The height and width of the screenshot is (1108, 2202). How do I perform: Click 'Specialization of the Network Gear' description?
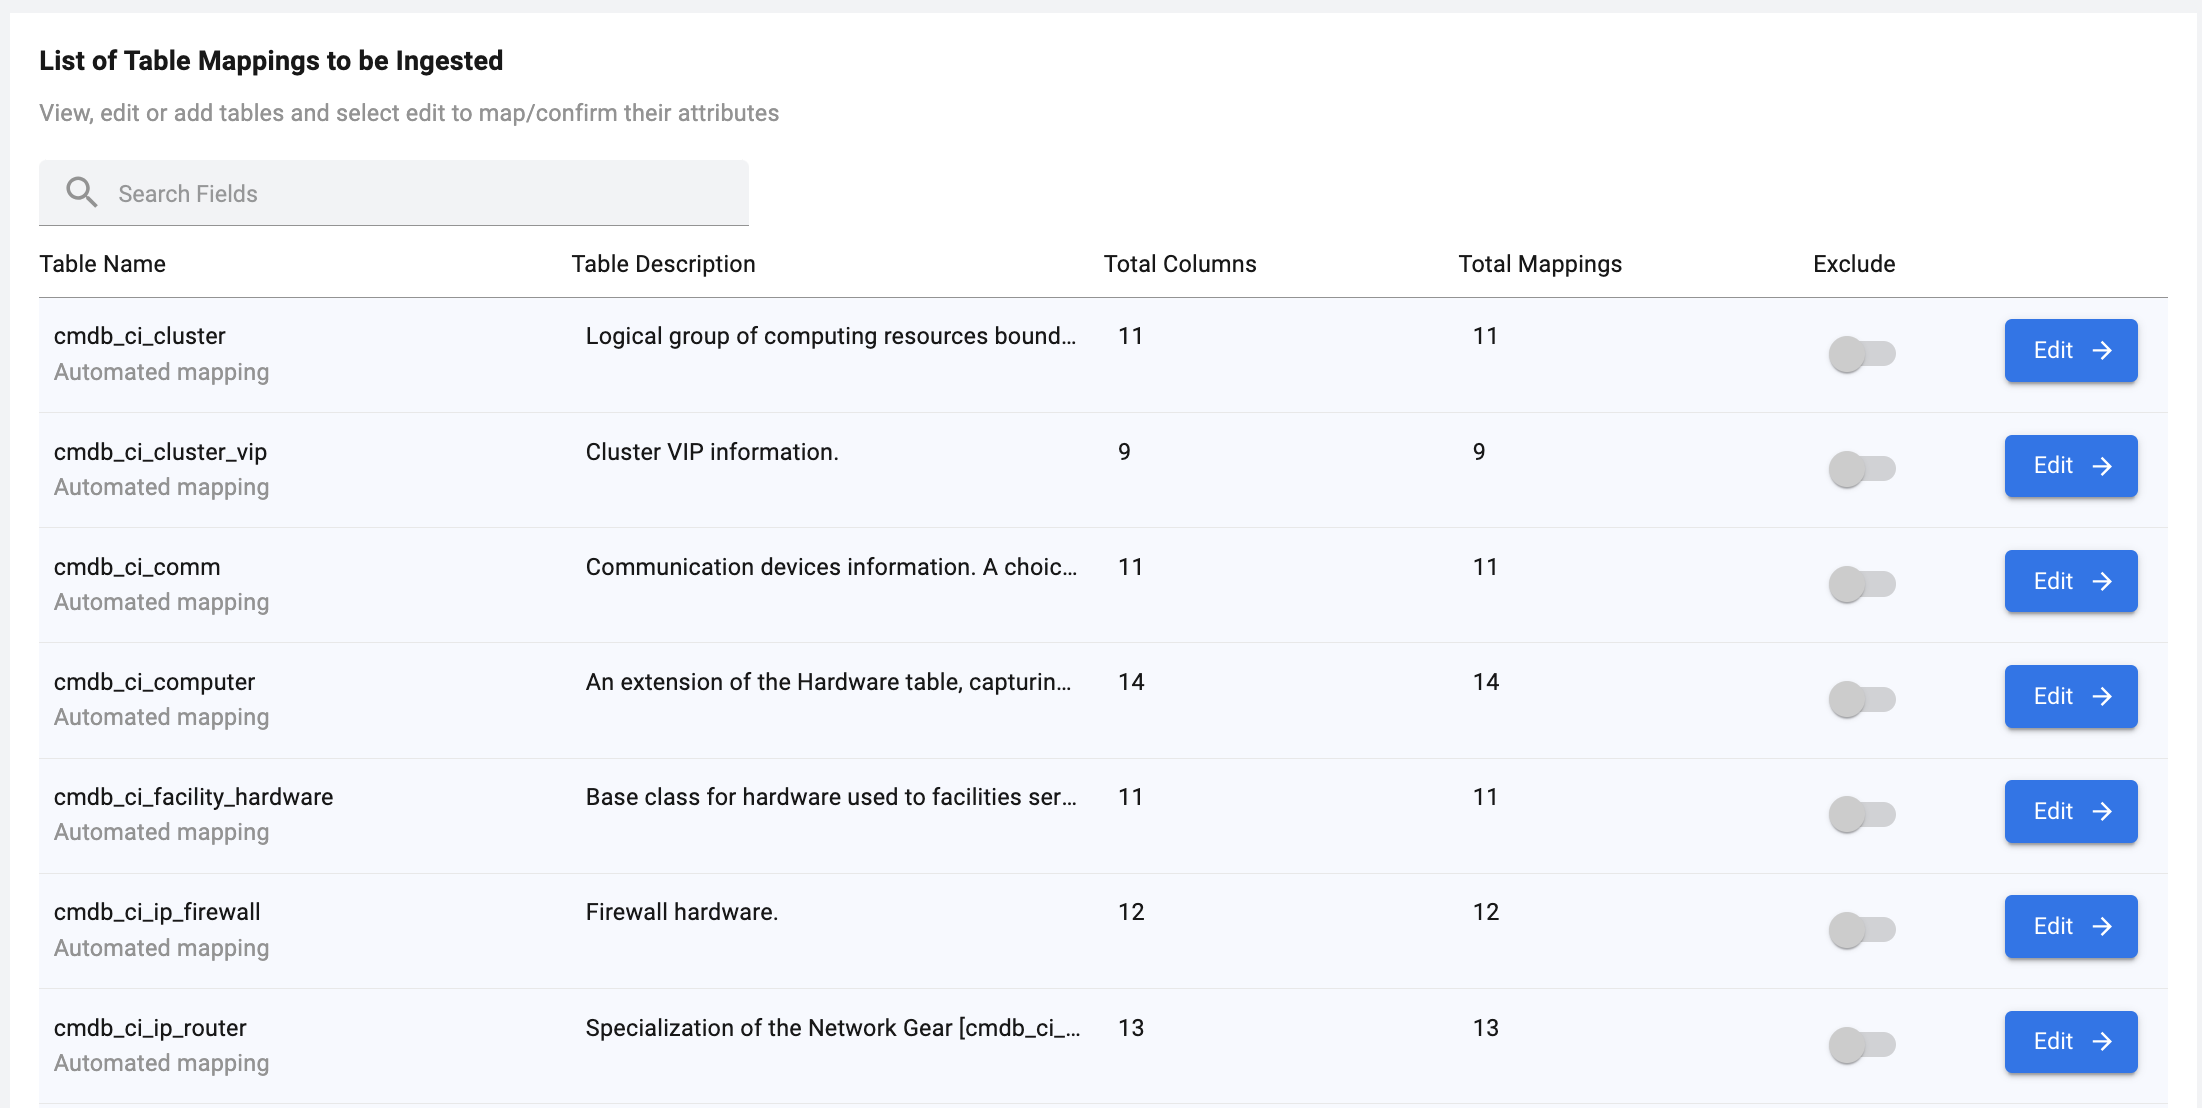coord(833,1028)
